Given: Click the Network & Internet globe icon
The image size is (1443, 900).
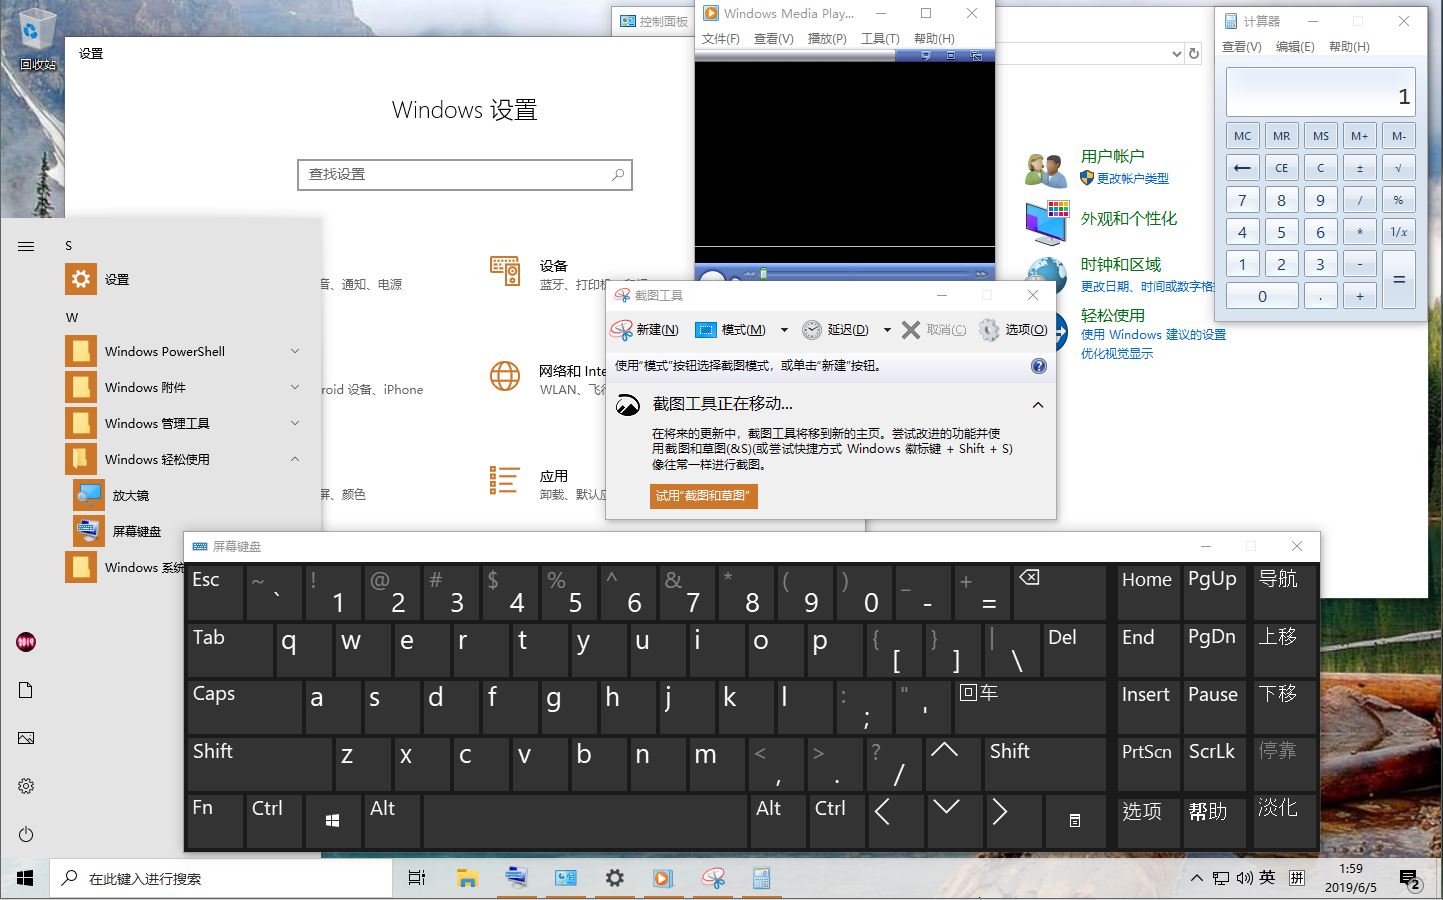Looking at the screenshot, I should [505, 376].
